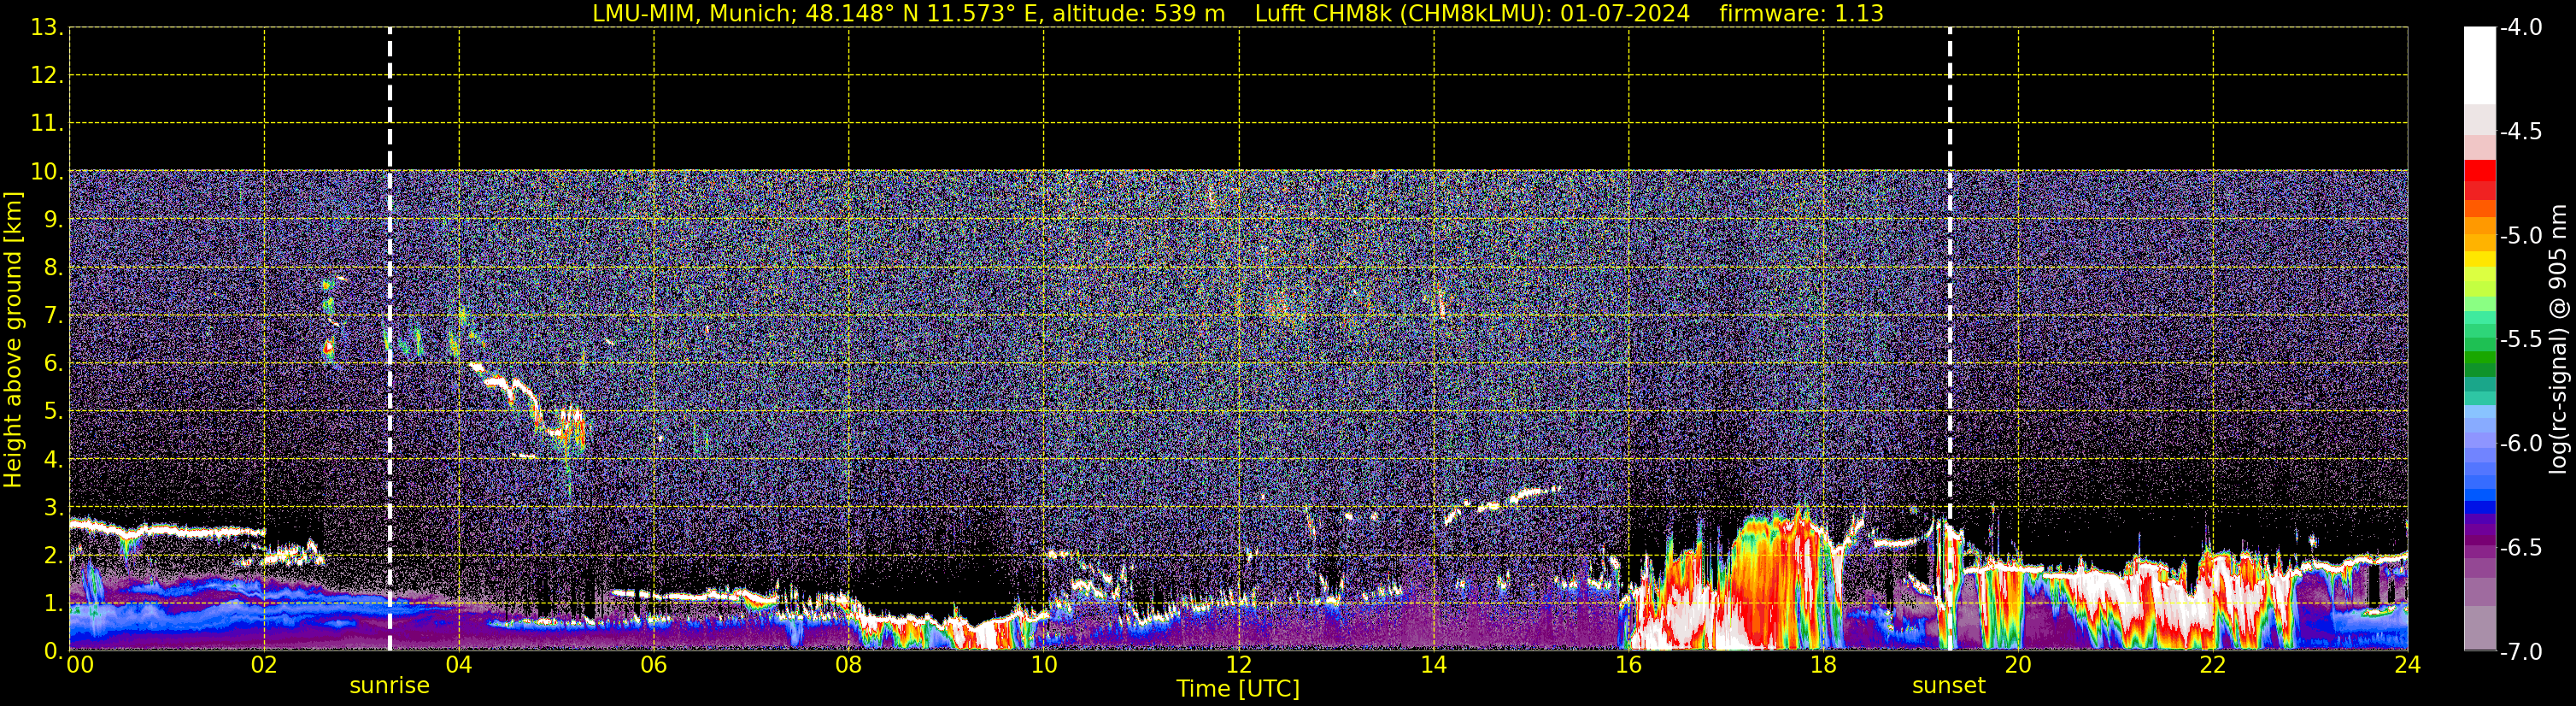This screenshot has height=706, width=2576.
Task: Click the x-axis tick label '10'
Action: 1044,665
